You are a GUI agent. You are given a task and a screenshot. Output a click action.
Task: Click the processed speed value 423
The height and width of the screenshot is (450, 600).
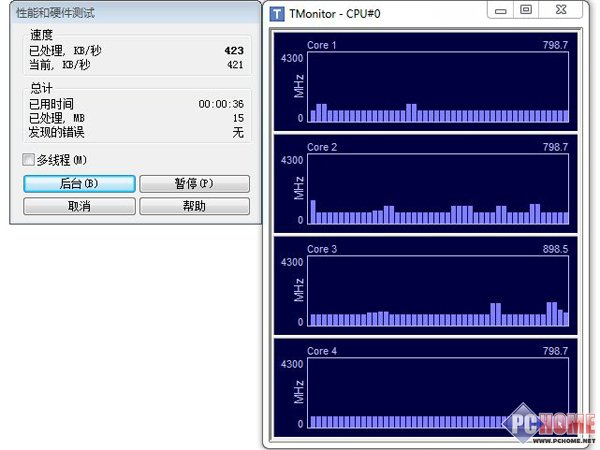tap(234, 51)
